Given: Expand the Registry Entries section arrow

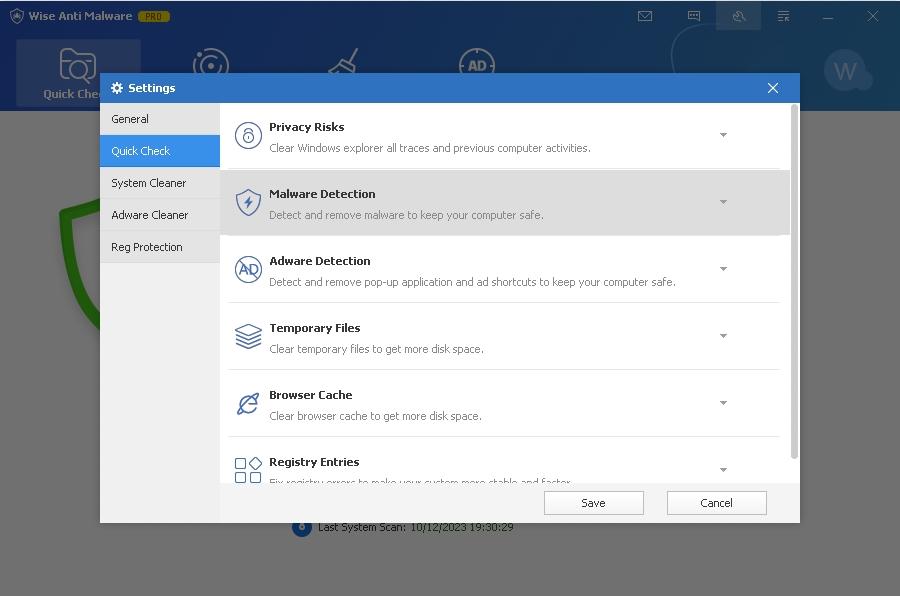Looking at the screenshot, I should (x=723, y=470).
